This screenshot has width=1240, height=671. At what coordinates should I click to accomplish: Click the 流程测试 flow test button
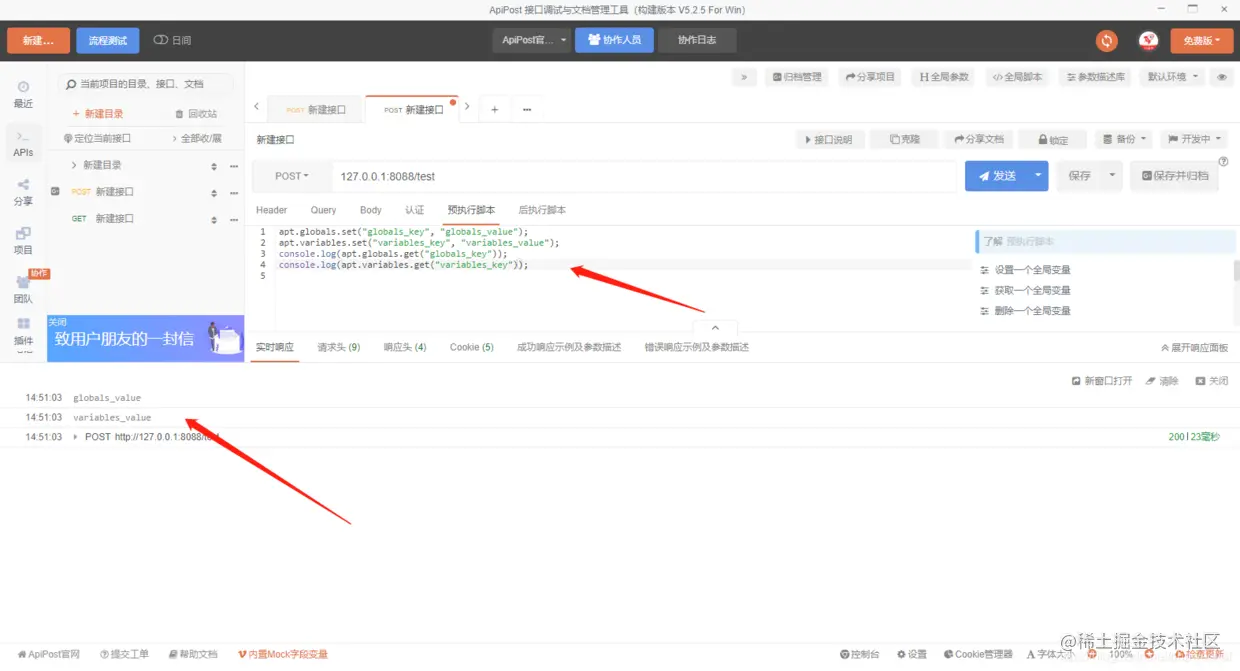tap(108, 40)
